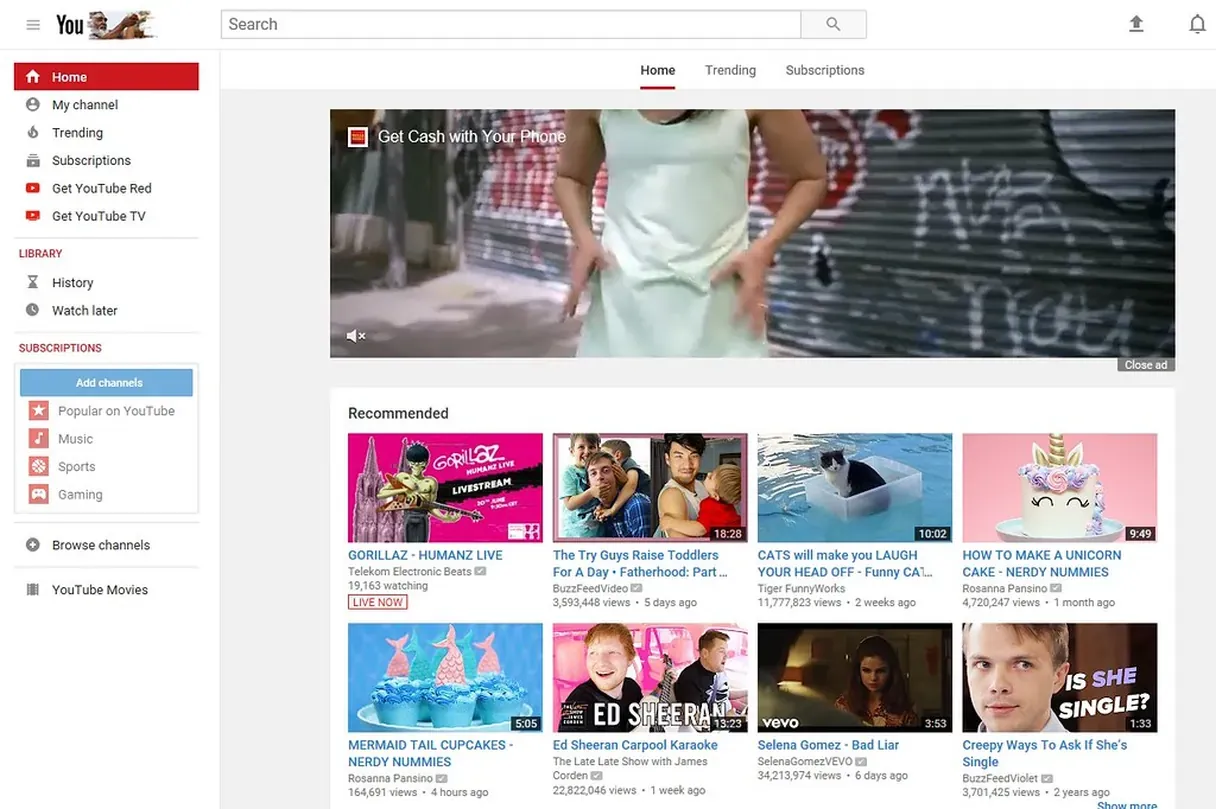Open the Gorillaz Humanz Live thumbnail
This screenshot has width=1216, height=809.
pos(445,488)
